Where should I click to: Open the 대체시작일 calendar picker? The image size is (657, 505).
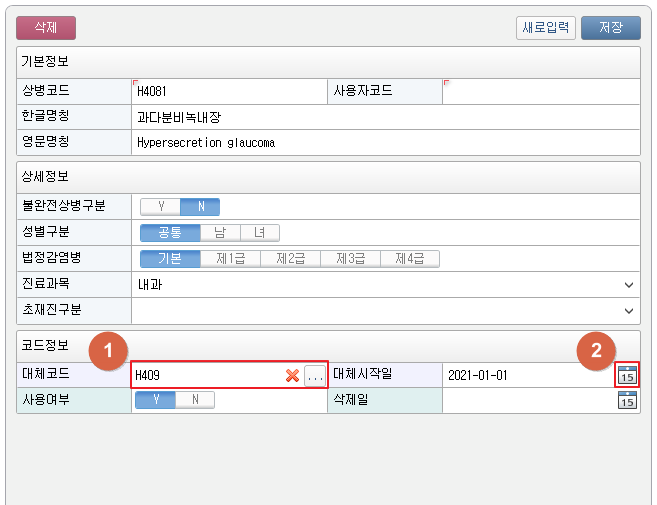coord(627,376)
